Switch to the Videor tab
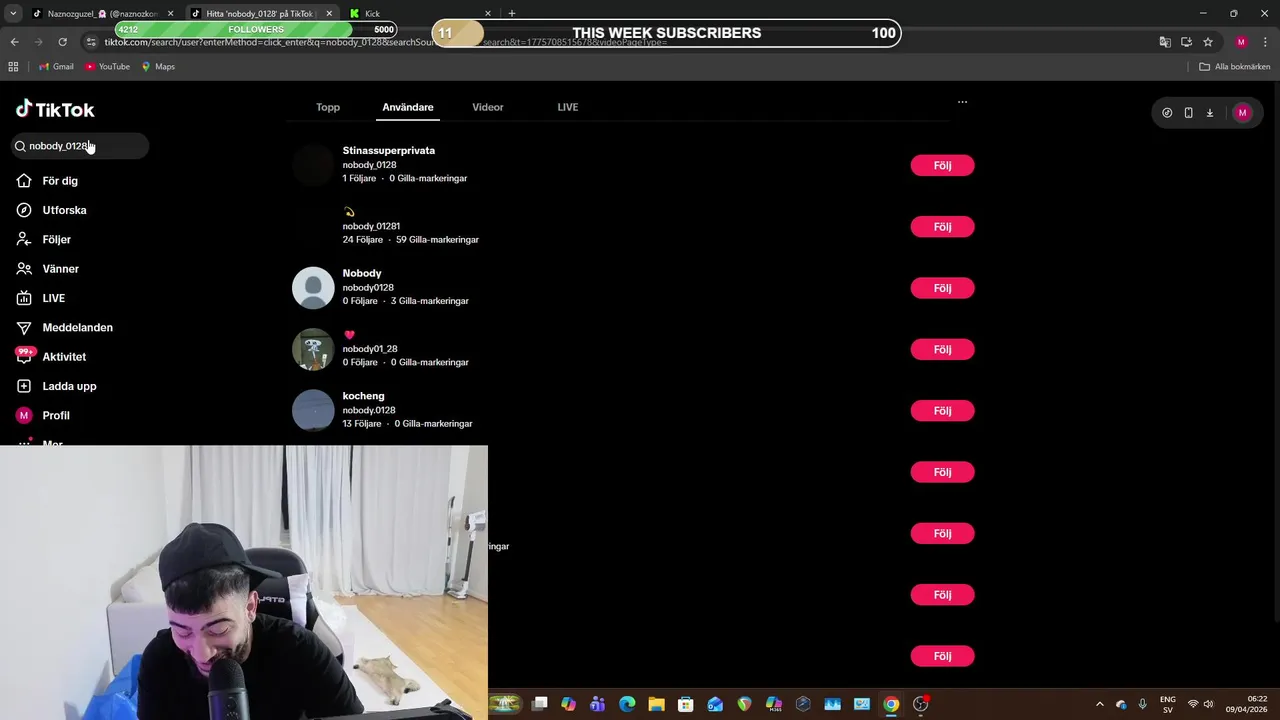 point(488,107)
